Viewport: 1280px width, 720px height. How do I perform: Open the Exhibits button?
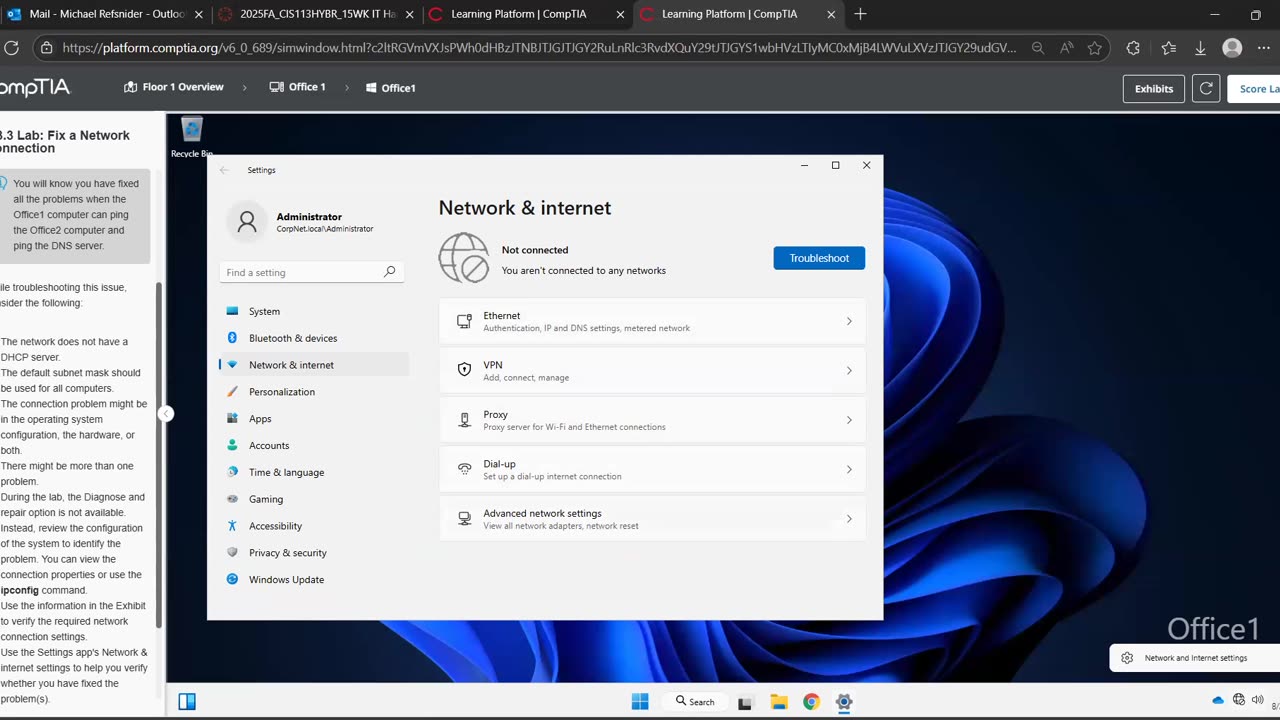pyautogui.click(x=1154, y=88)
